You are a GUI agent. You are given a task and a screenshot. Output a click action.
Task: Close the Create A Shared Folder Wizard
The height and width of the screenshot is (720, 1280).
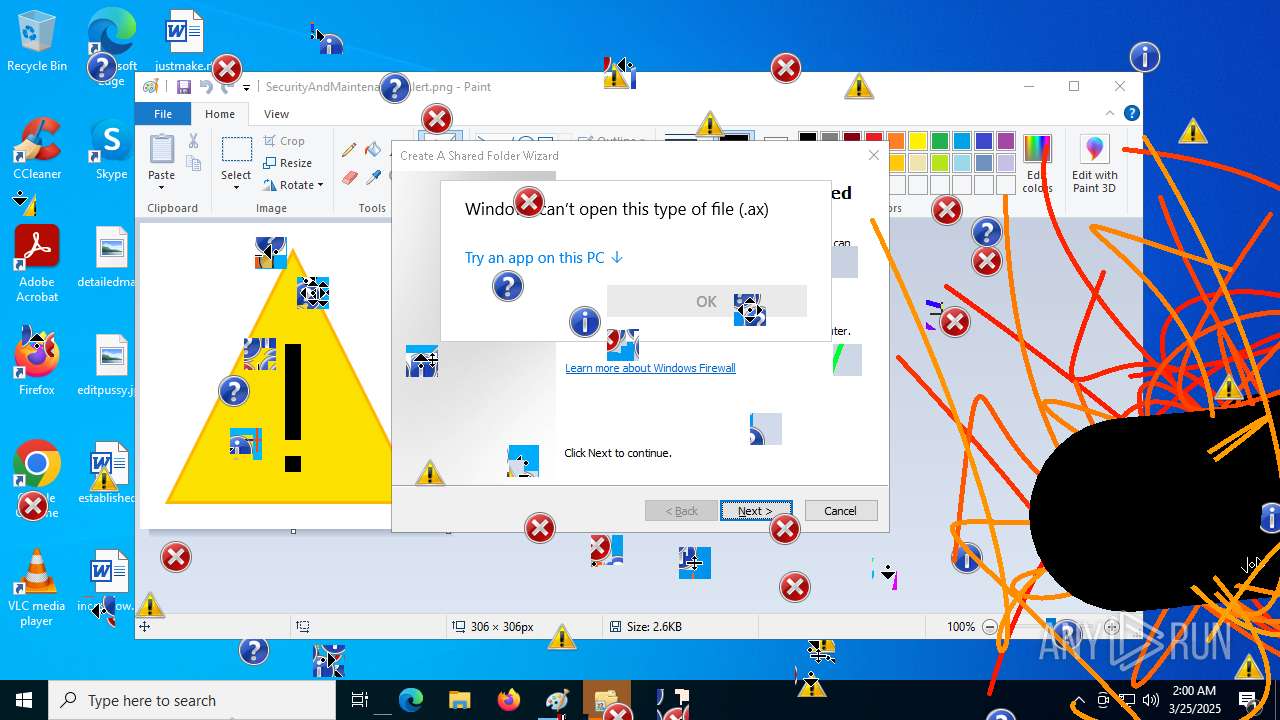(873, 155)
